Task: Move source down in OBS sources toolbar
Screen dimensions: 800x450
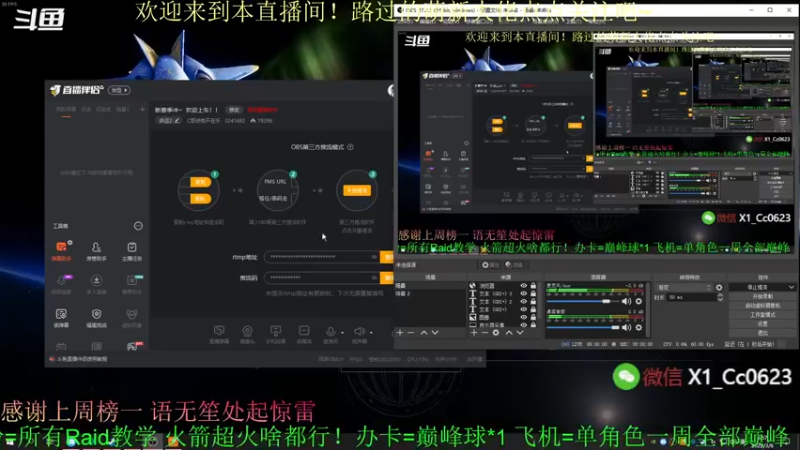Action: (520, 333)
